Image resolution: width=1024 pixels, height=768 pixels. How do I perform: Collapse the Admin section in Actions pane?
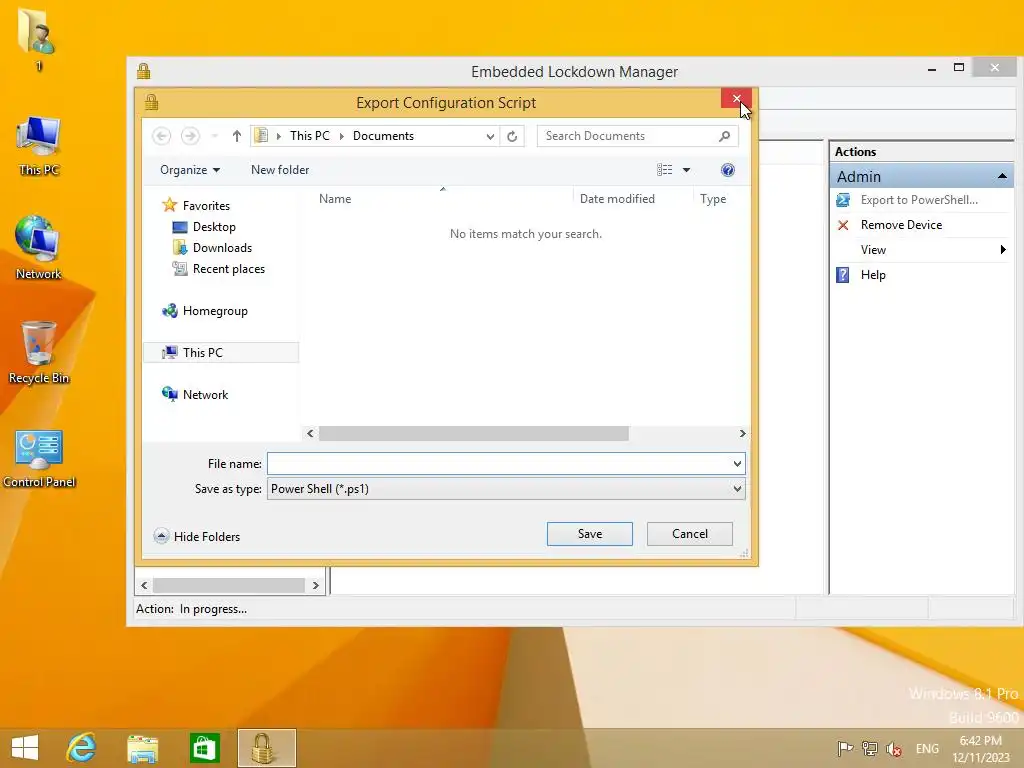pos(1002,176)
